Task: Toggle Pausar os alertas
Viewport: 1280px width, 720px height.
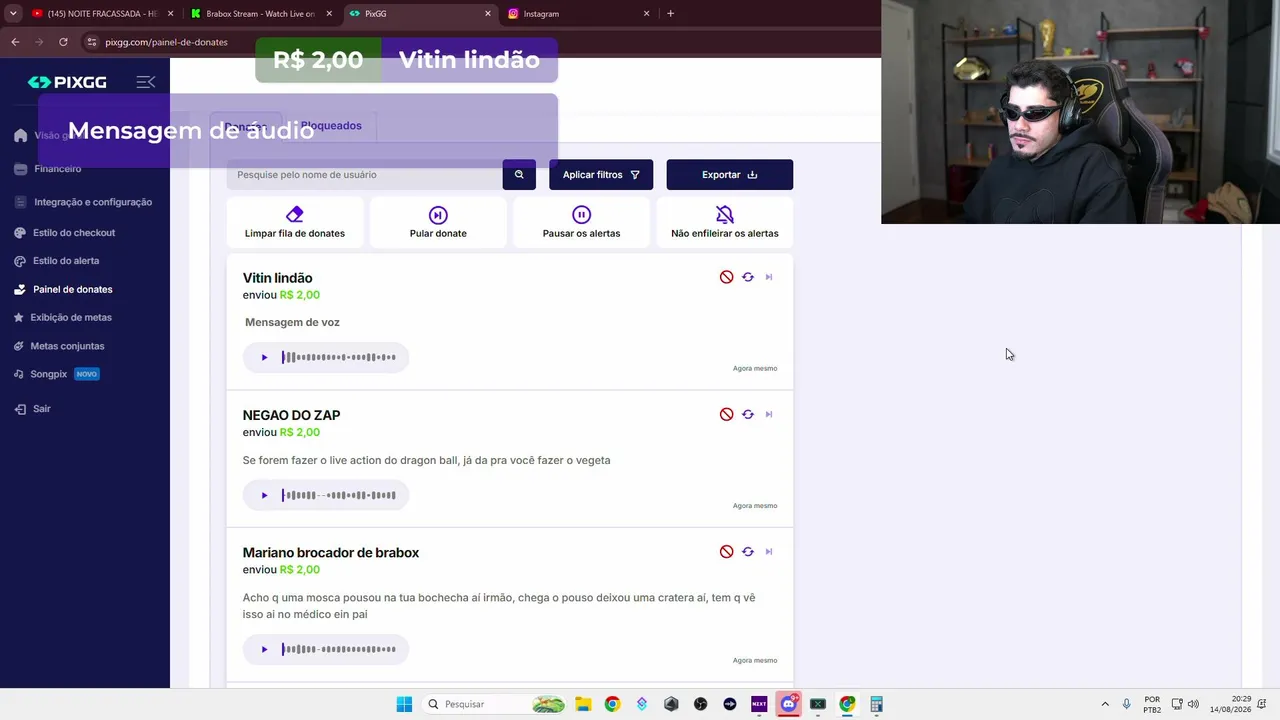Action: [581, 222]
